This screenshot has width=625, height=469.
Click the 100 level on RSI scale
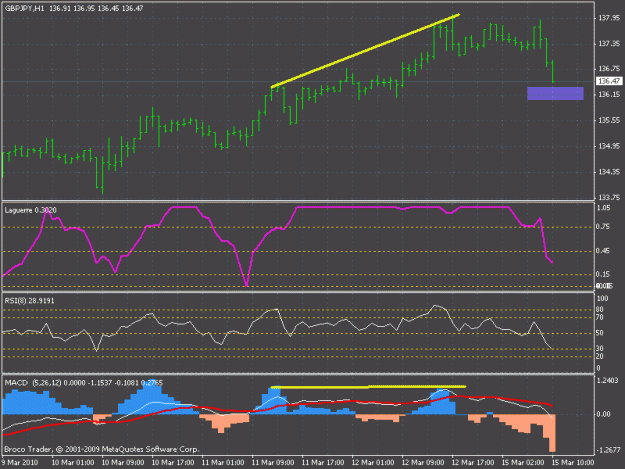603,298
